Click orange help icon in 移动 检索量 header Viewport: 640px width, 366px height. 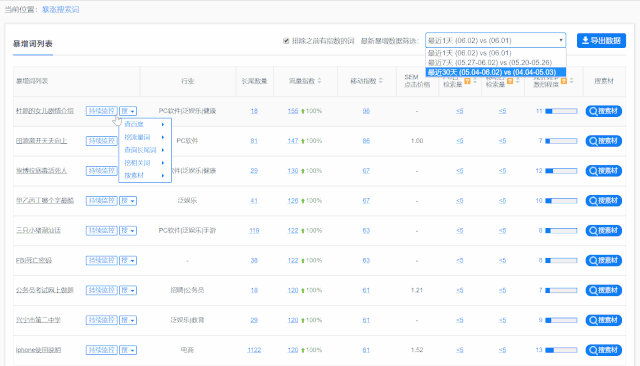(510, 81)
